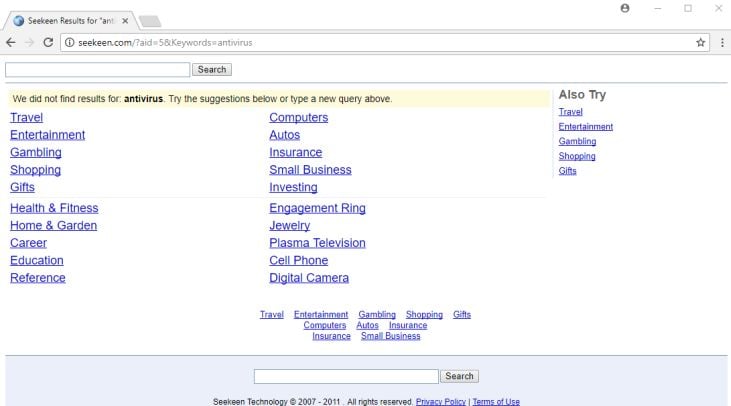Click Travel under Also Try
The width and height of the screenshot is (731, 406).
click(571, 112)
